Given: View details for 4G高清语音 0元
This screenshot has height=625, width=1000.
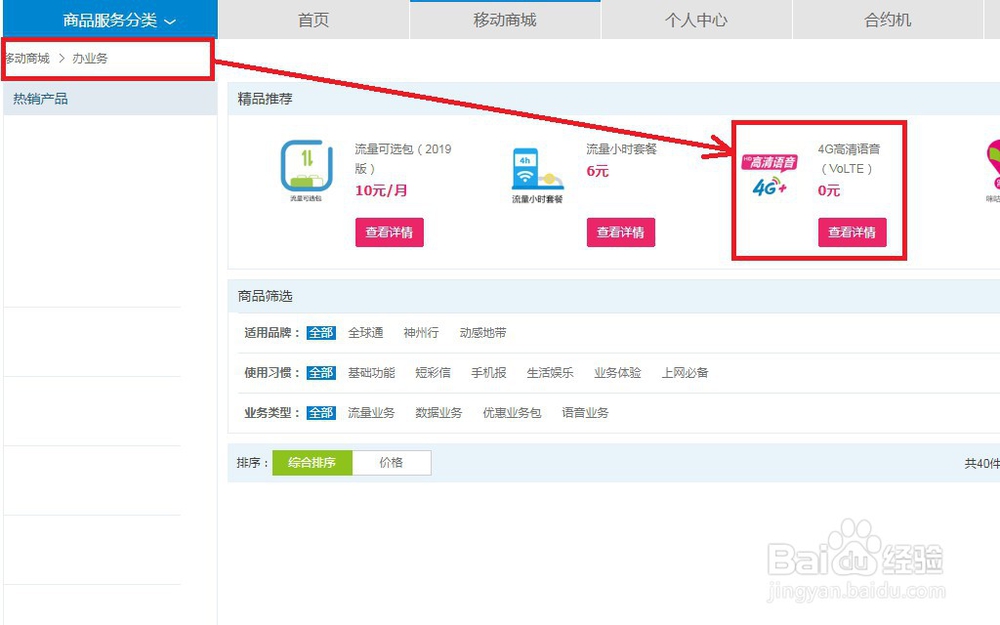Looking at the screenshot, I should point(852,232).
